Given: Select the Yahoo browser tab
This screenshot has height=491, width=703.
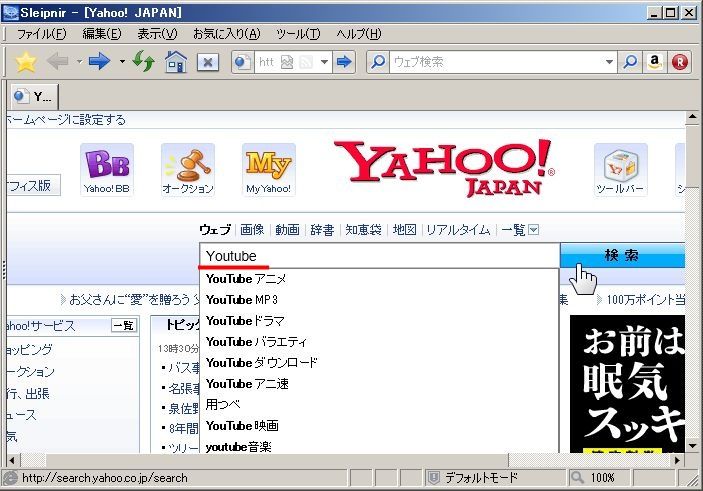Looking at the screenshot, I should coord(34,96).
